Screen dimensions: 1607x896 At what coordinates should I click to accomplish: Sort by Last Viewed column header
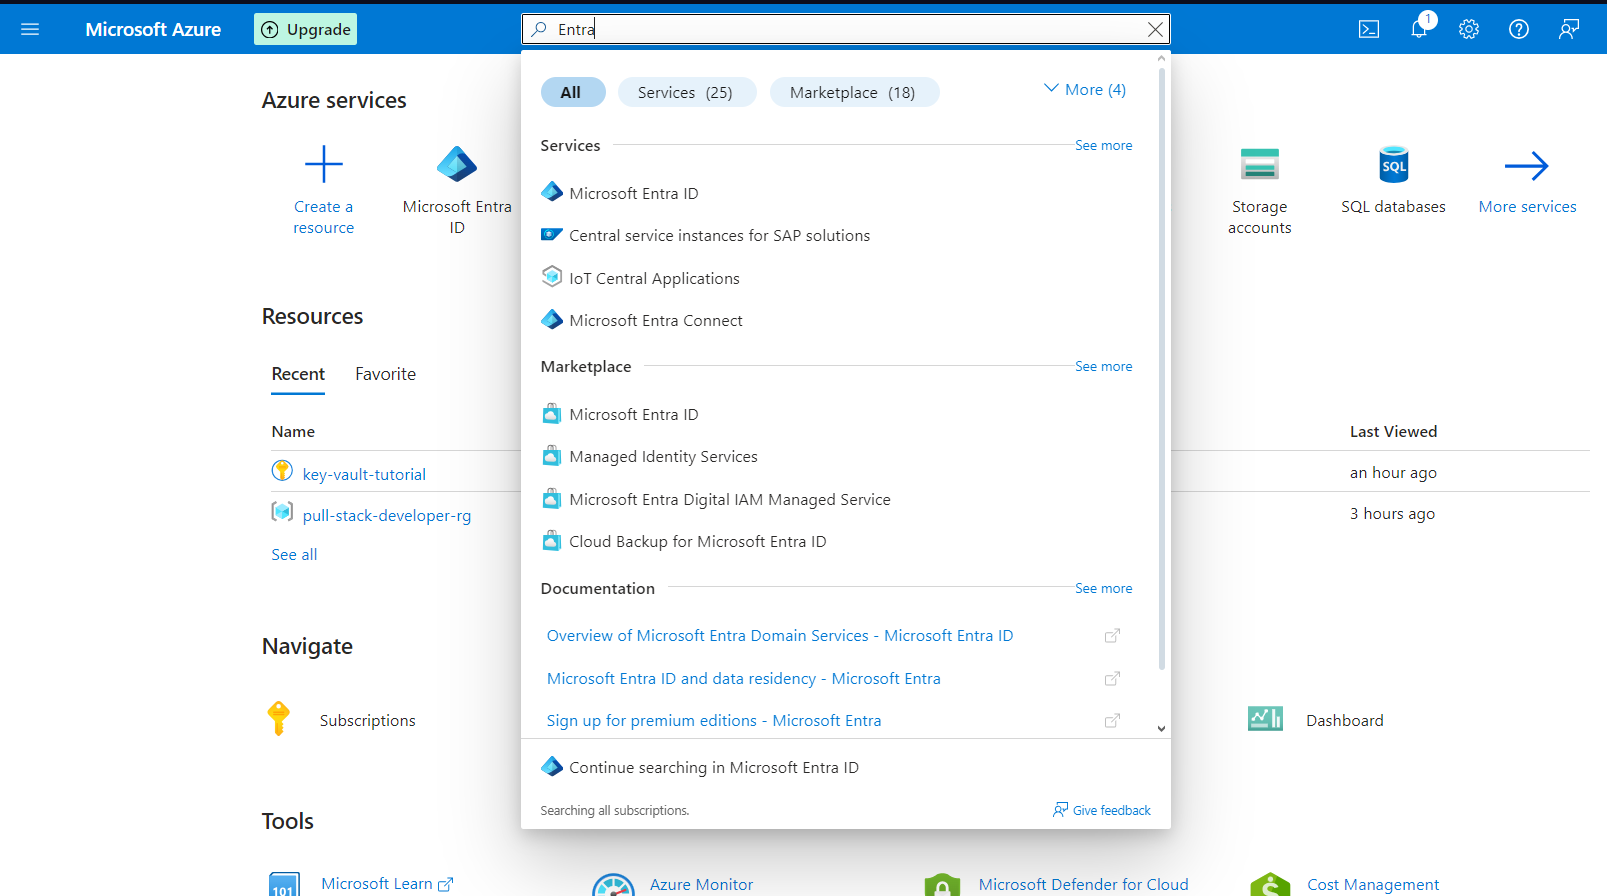click(1393, 431)
